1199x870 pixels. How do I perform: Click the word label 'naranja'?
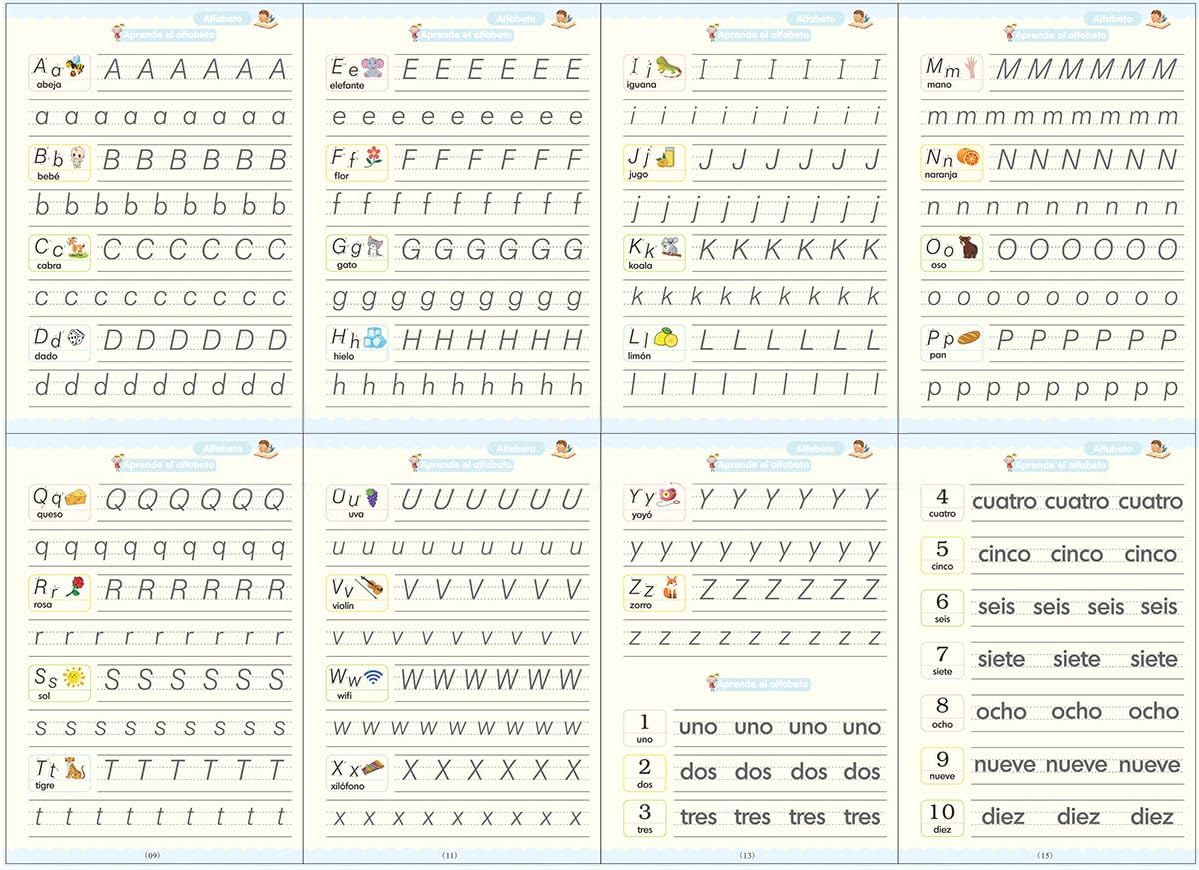941,174
